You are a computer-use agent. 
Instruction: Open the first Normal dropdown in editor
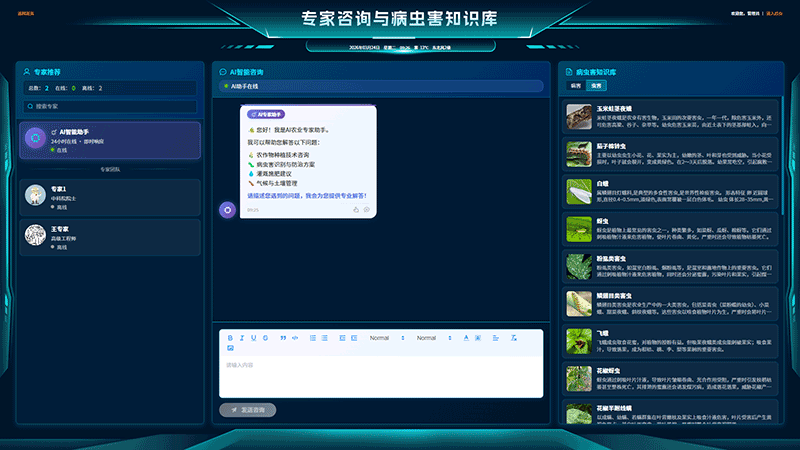click(x=386, y=338)
